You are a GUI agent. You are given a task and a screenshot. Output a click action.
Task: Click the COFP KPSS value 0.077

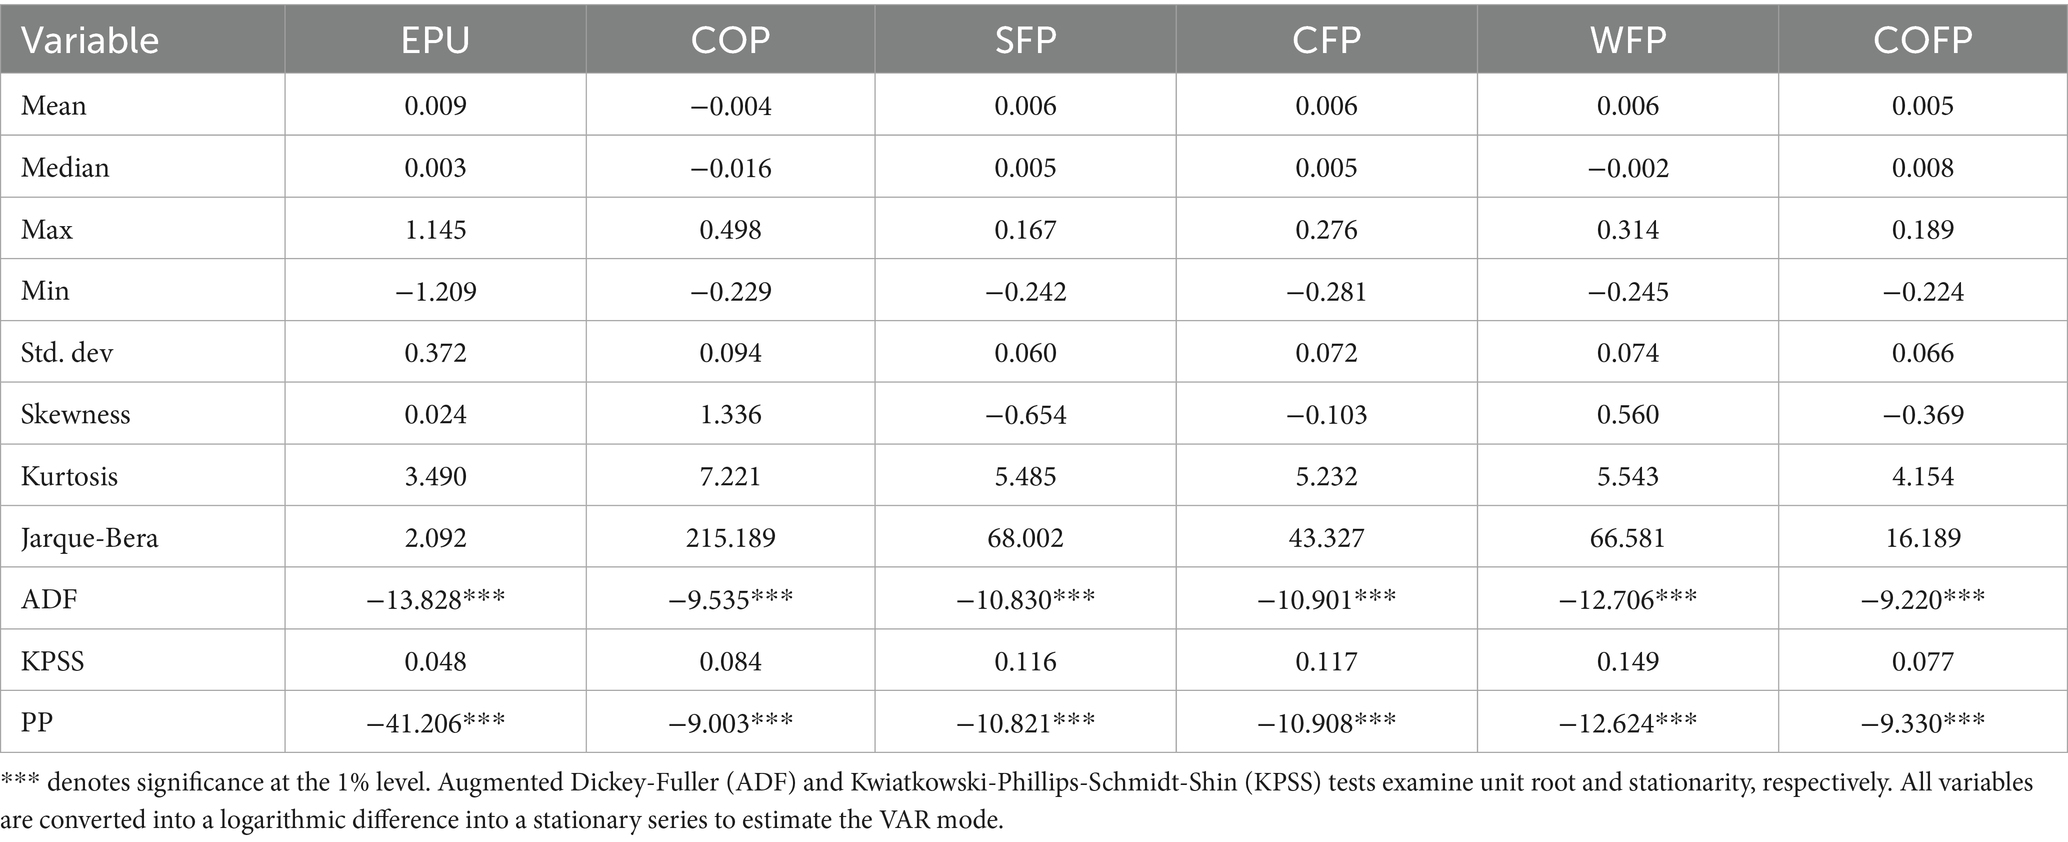[1922, 661]
